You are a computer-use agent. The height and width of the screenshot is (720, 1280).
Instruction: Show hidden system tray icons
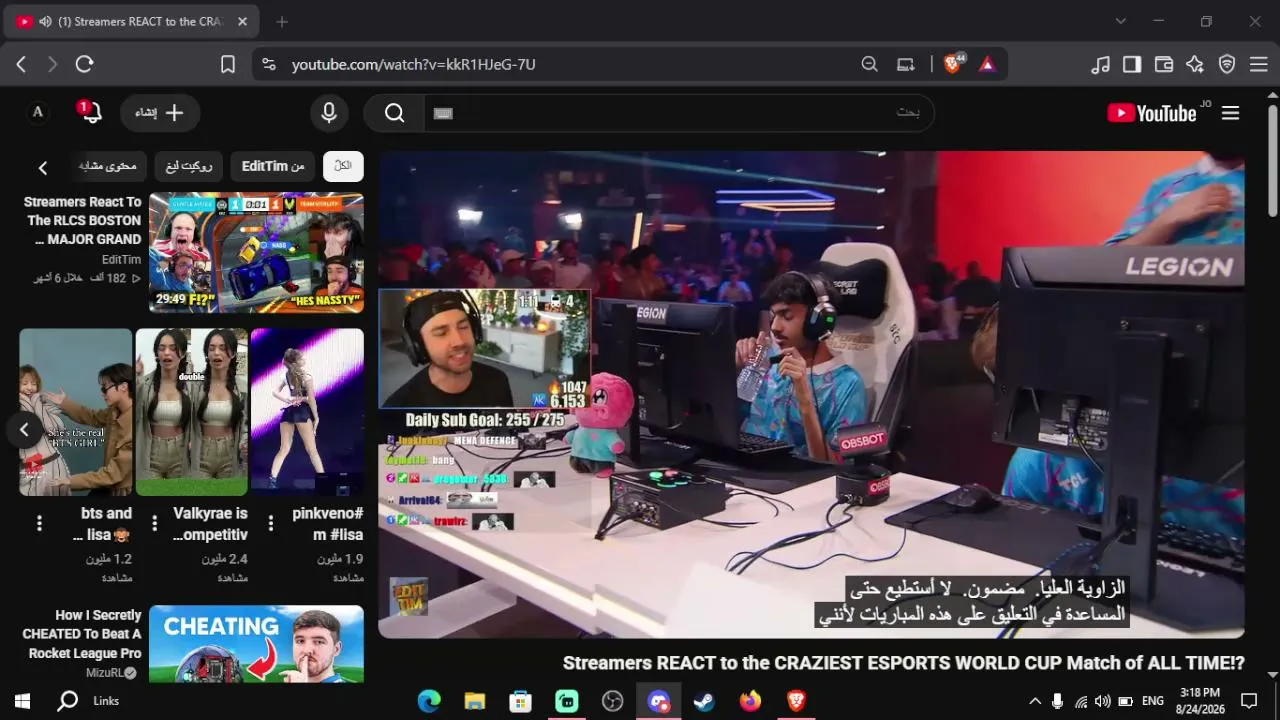pos(1035,701)
